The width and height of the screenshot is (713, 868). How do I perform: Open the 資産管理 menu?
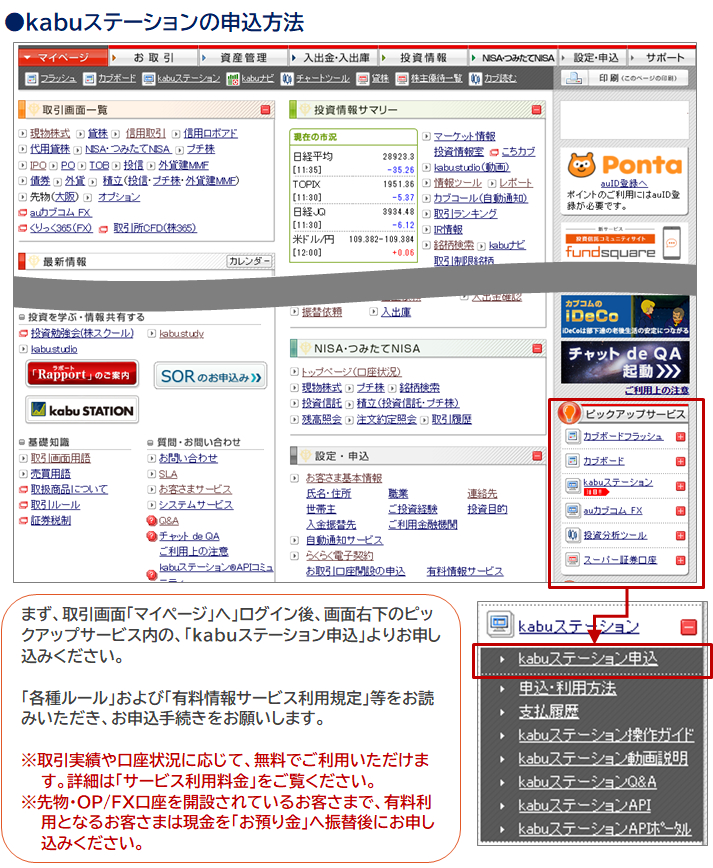[x=243, y=58]
